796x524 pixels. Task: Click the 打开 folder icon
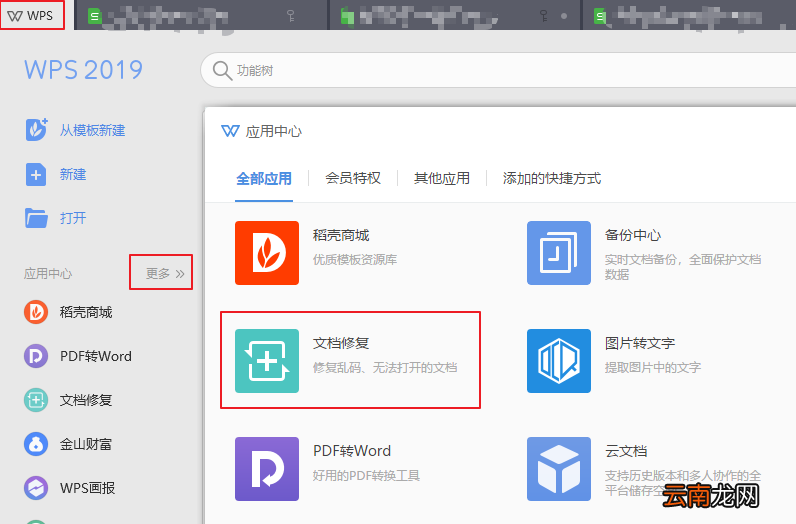[x=37, y=218]
